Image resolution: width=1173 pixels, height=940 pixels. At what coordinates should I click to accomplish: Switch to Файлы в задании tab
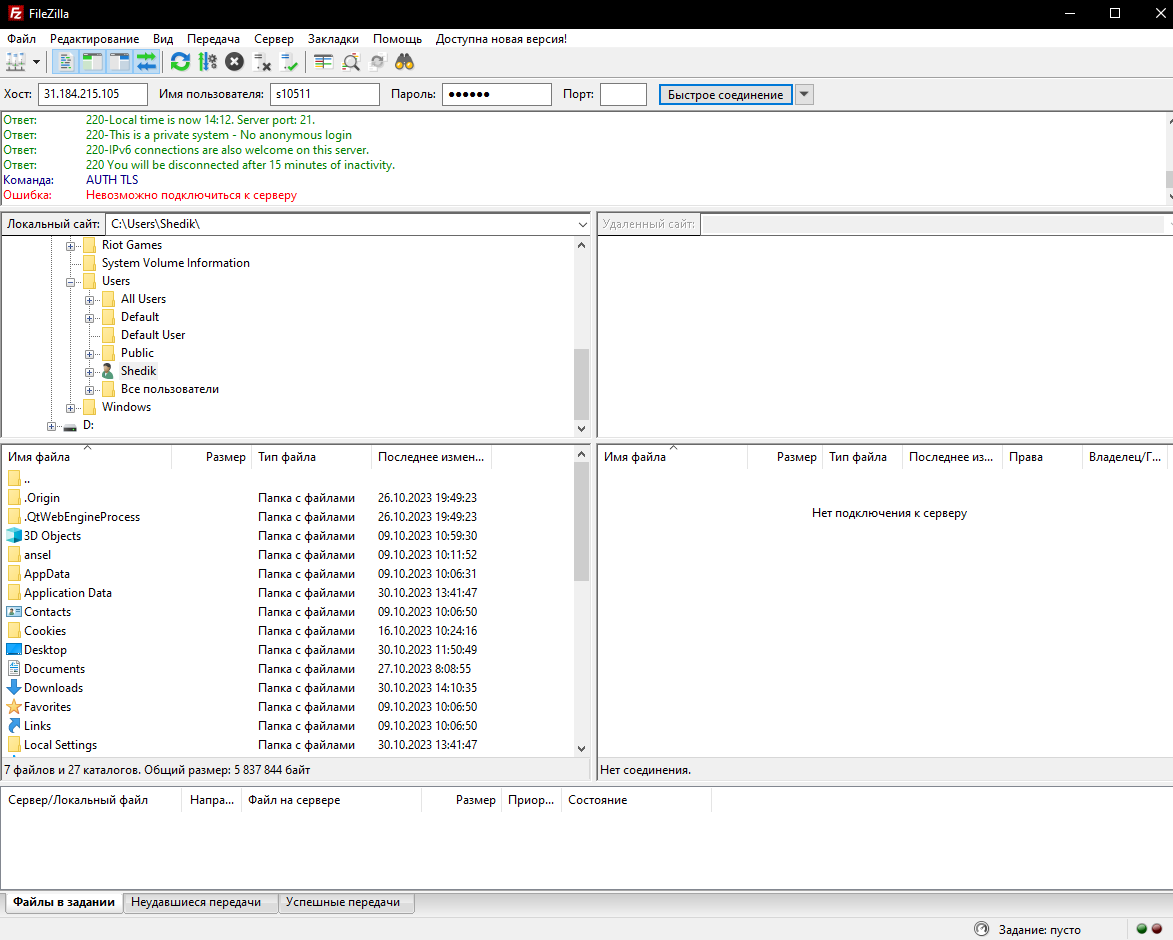(64, 903)
